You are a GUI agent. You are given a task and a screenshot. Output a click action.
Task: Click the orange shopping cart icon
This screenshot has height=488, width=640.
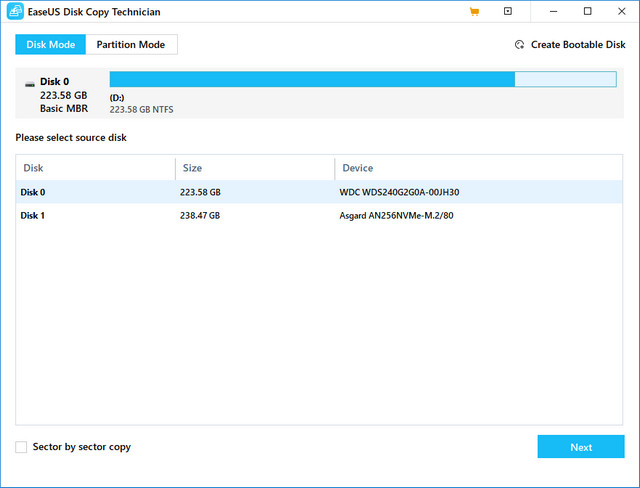click(x=473, y=12)
